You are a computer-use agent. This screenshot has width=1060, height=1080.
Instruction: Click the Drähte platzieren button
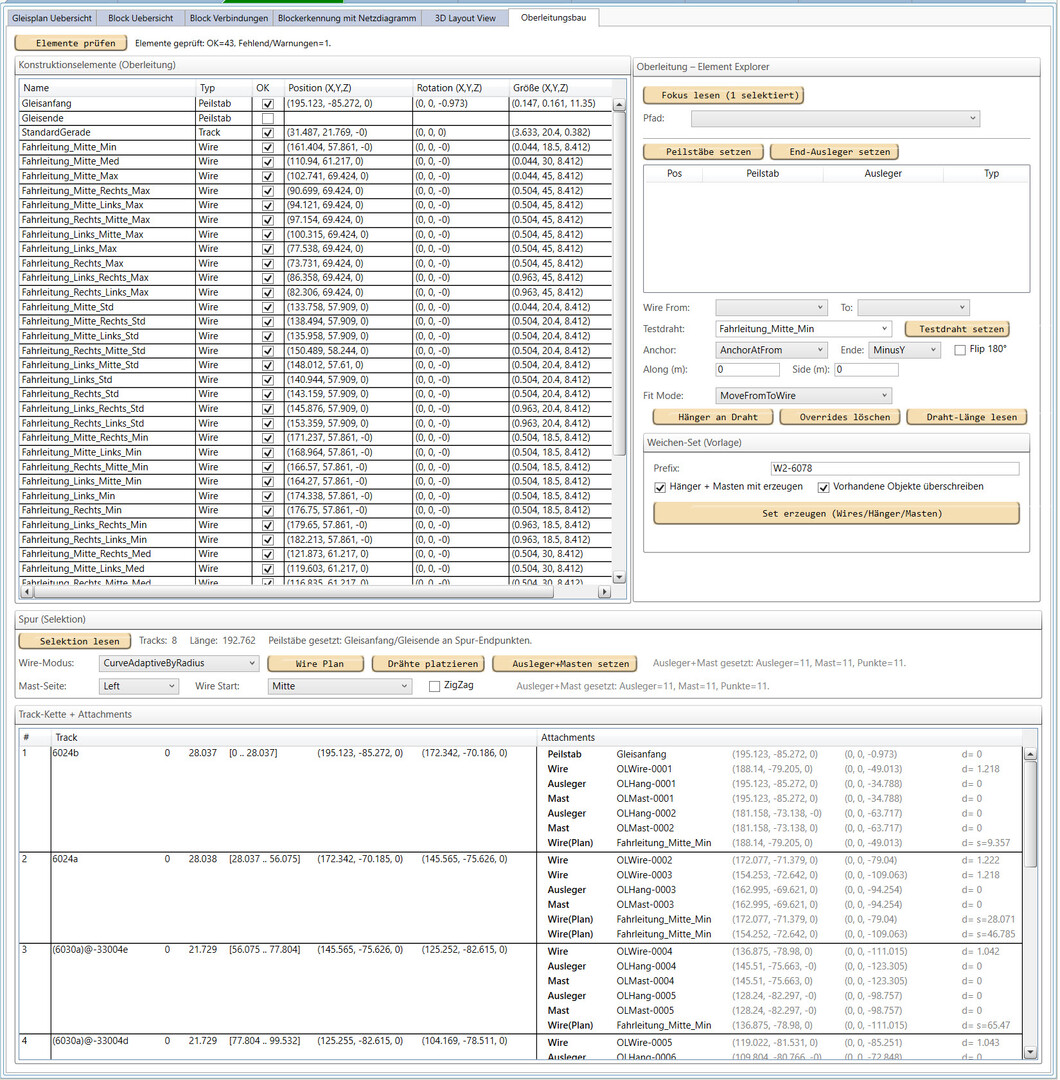point(428,664)
